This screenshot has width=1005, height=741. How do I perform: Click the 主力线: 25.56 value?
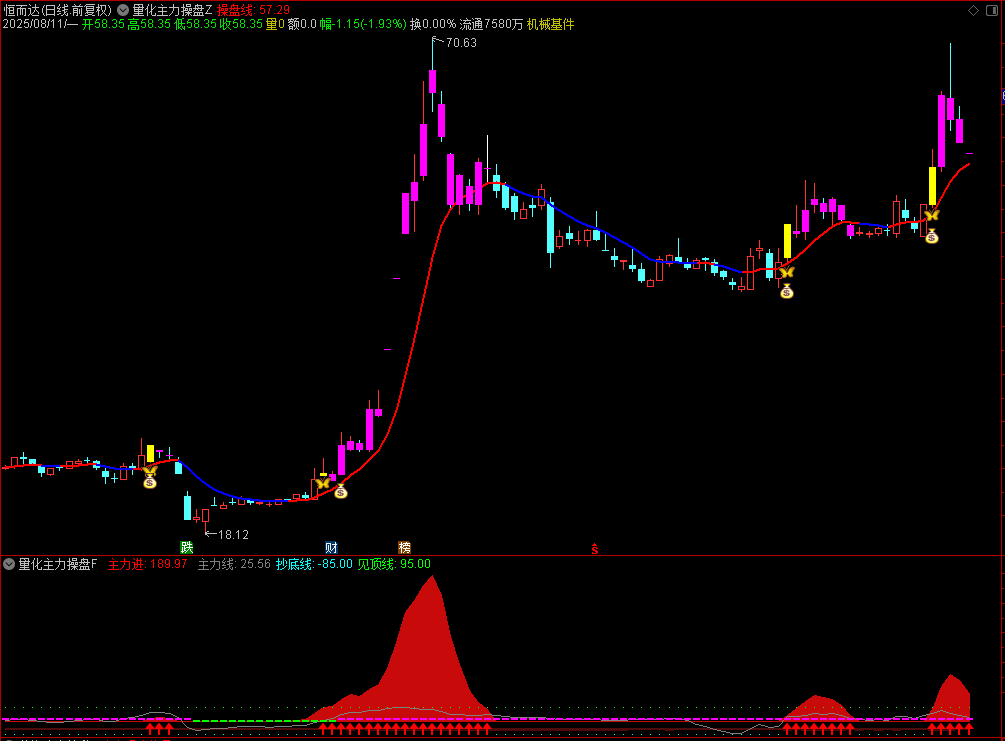click(234, 564)
